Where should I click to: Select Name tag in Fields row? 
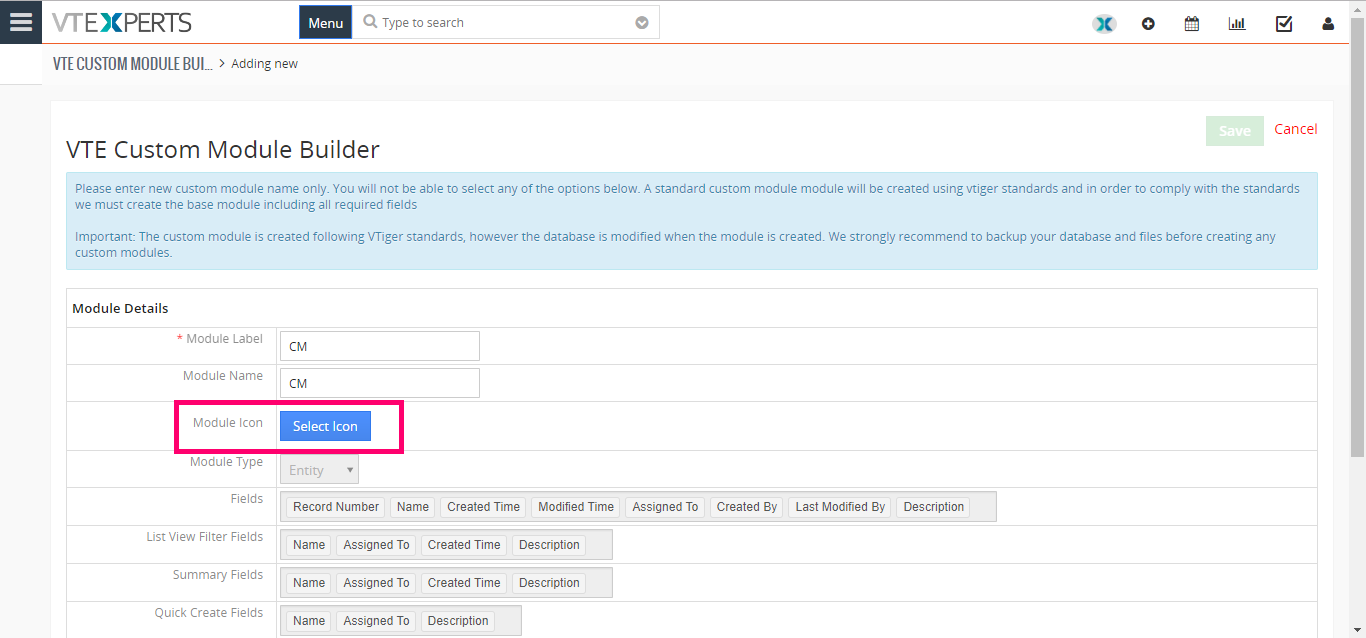click(413, 507)
